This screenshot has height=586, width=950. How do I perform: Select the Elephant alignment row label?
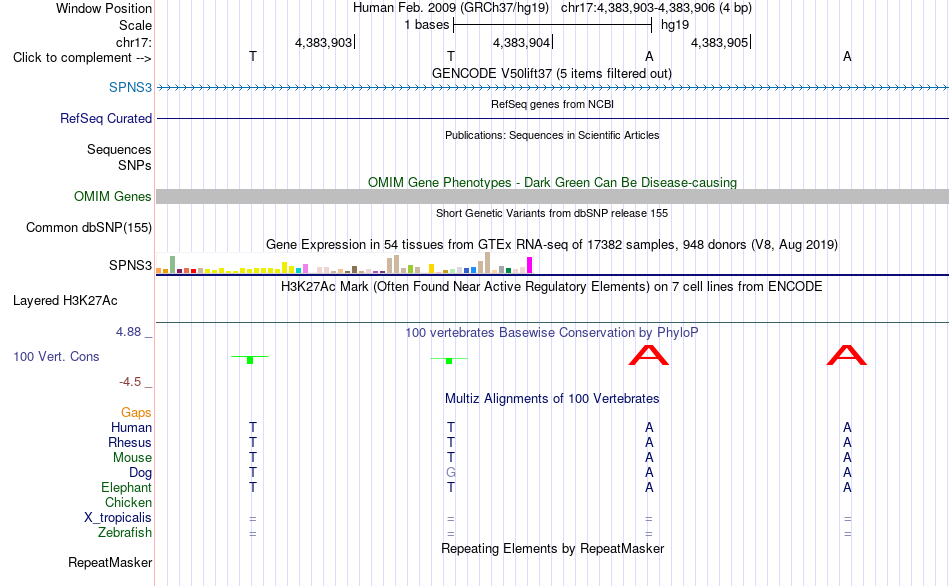pyautogui.click(x=126, y=487)
